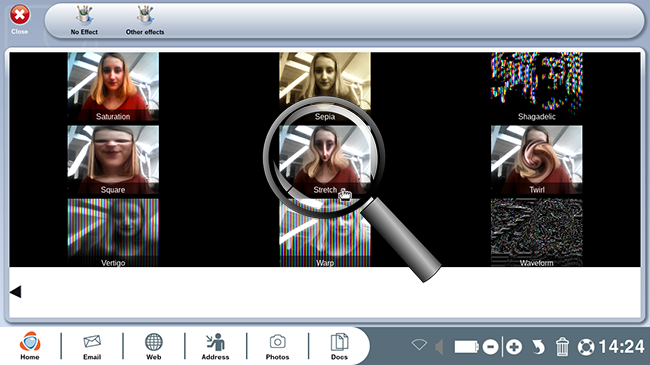650x365 pixels.
Task: Choose the Saturation effect thumbnail
Action: point(113,87)
